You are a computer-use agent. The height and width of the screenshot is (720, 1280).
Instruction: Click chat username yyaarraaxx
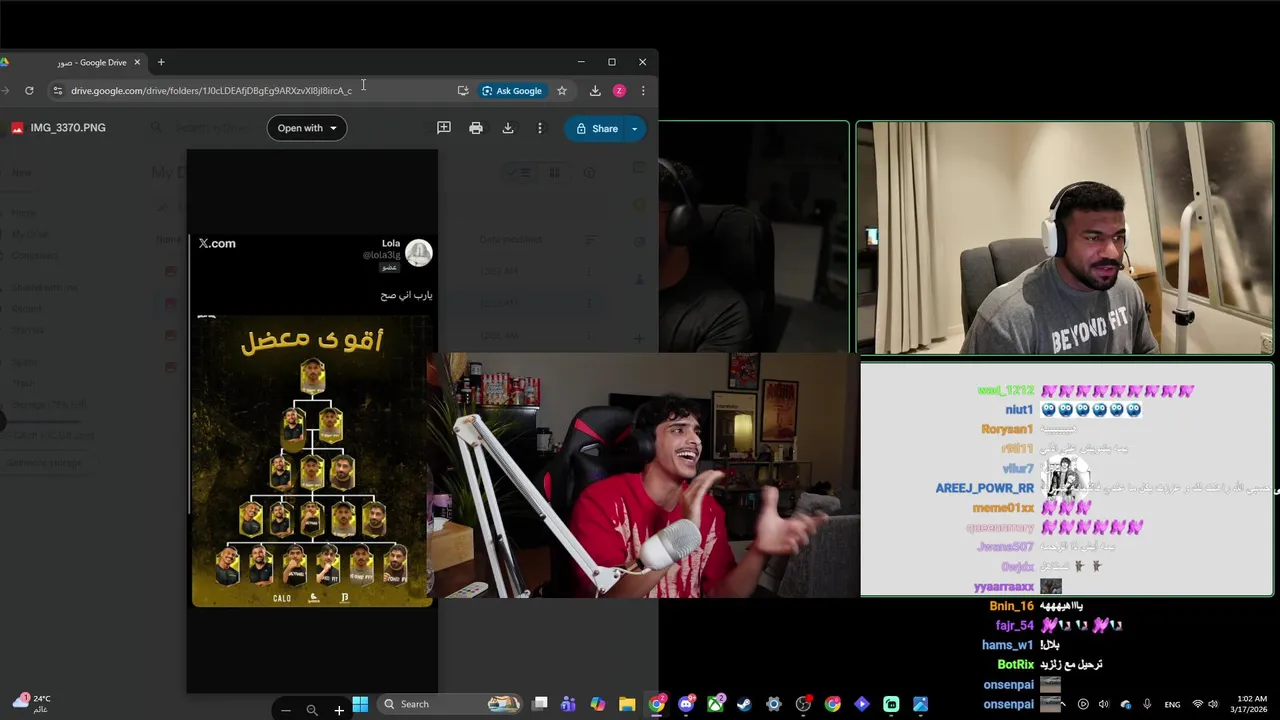[1003, 587]
